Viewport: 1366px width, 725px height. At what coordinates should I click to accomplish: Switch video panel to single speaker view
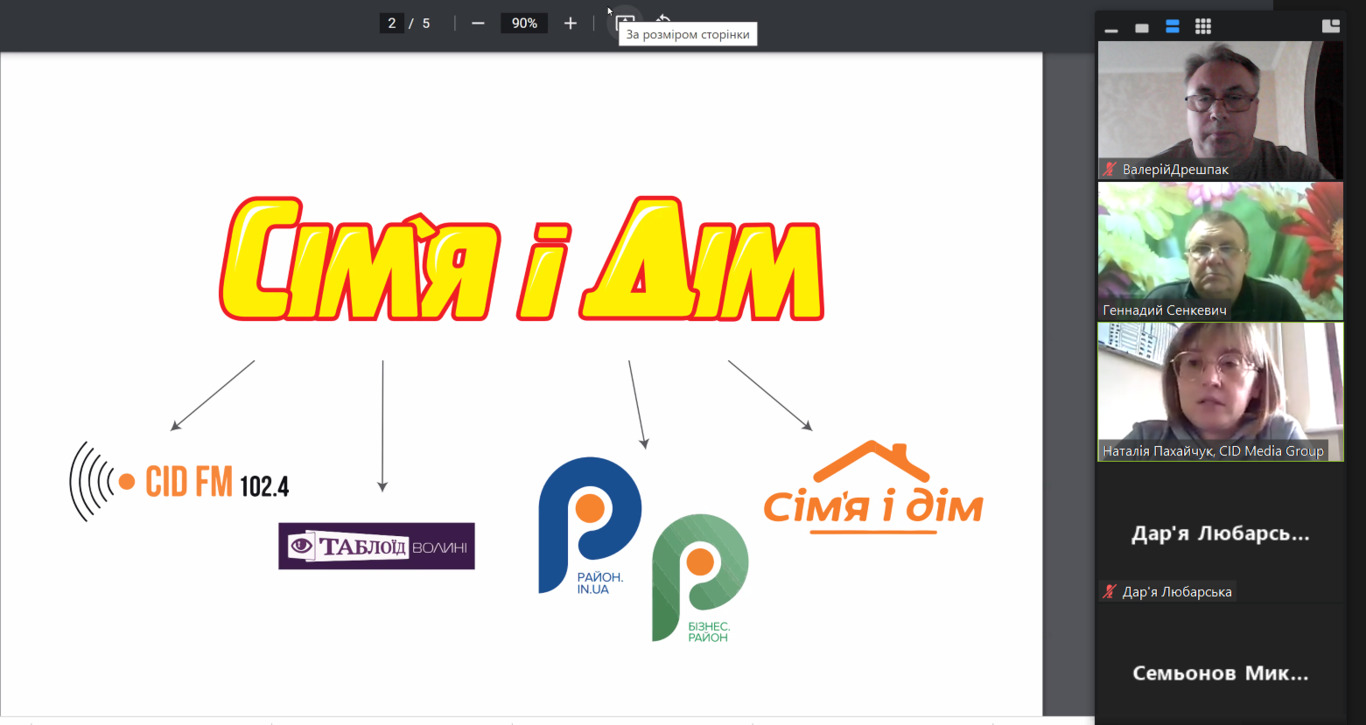(1142, 28)
